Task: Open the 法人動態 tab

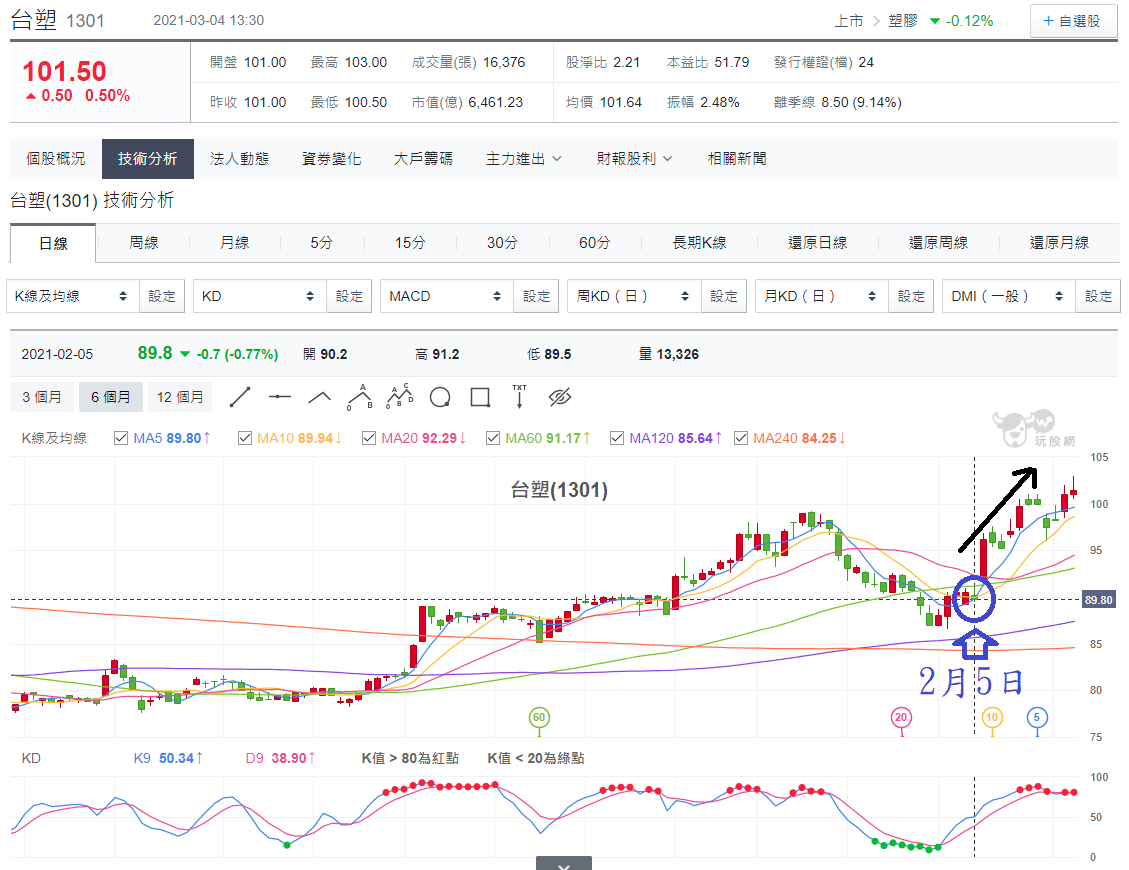Action: [239, 158]
